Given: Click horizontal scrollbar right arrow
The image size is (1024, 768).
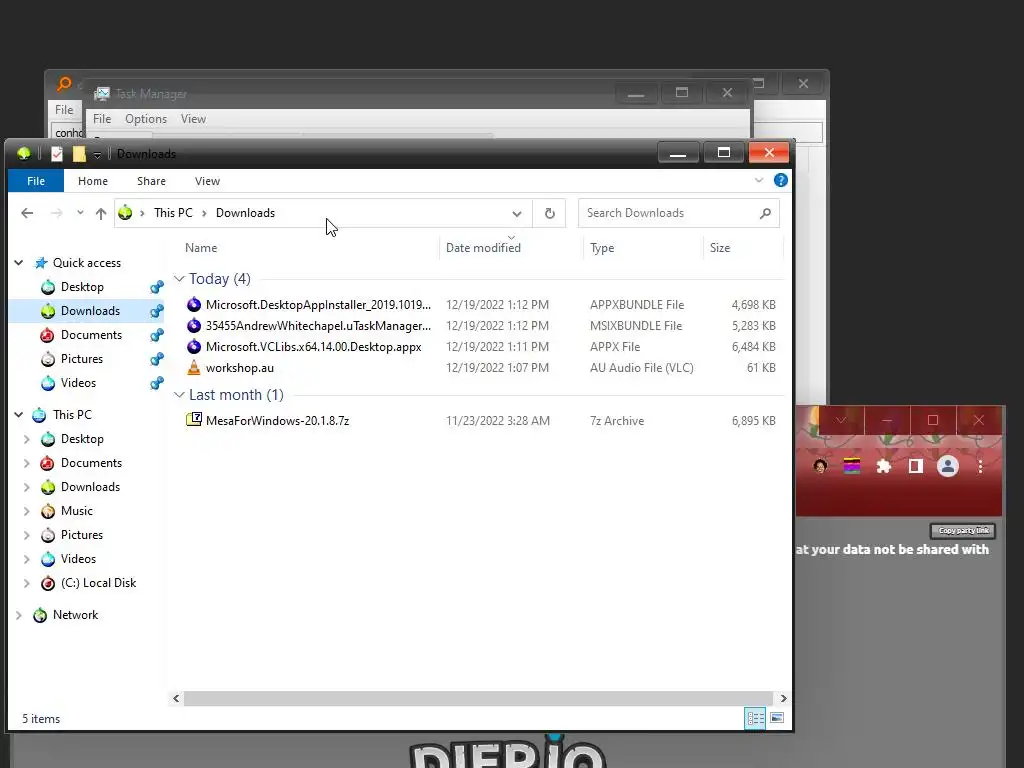Looking at the screenshot, I should (783, 698).
